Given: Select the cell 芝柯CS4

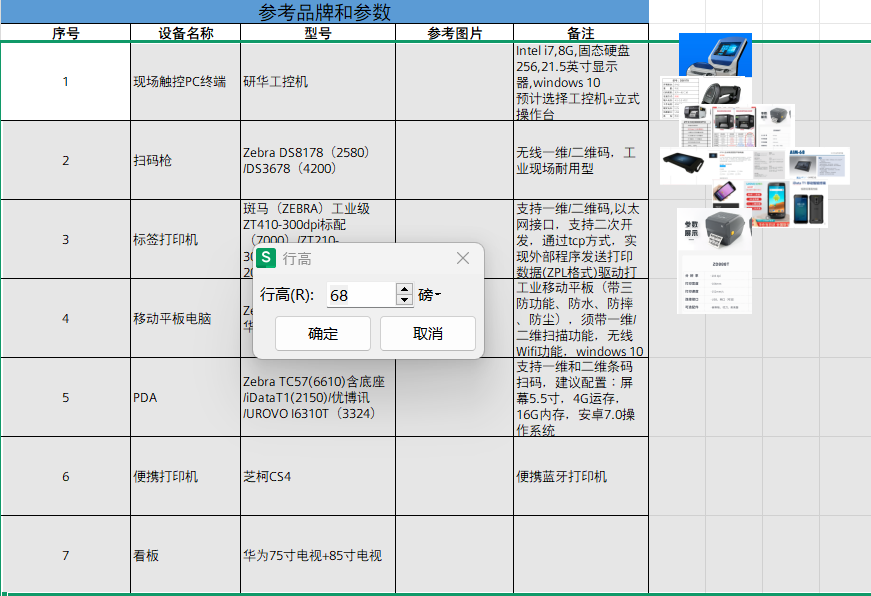Looking at the screenshot, I should tap(318, 476).
